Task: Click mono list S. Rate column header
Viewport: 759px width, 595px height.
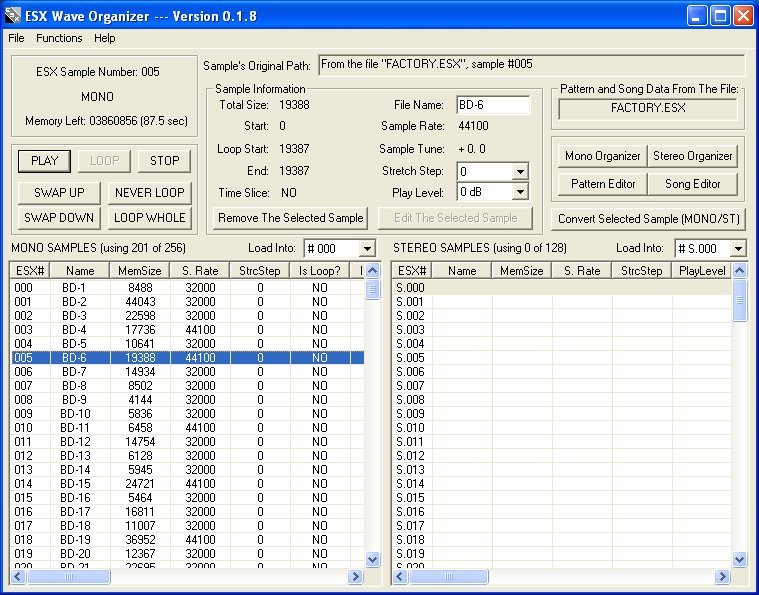Action: (x=200, y=271)
